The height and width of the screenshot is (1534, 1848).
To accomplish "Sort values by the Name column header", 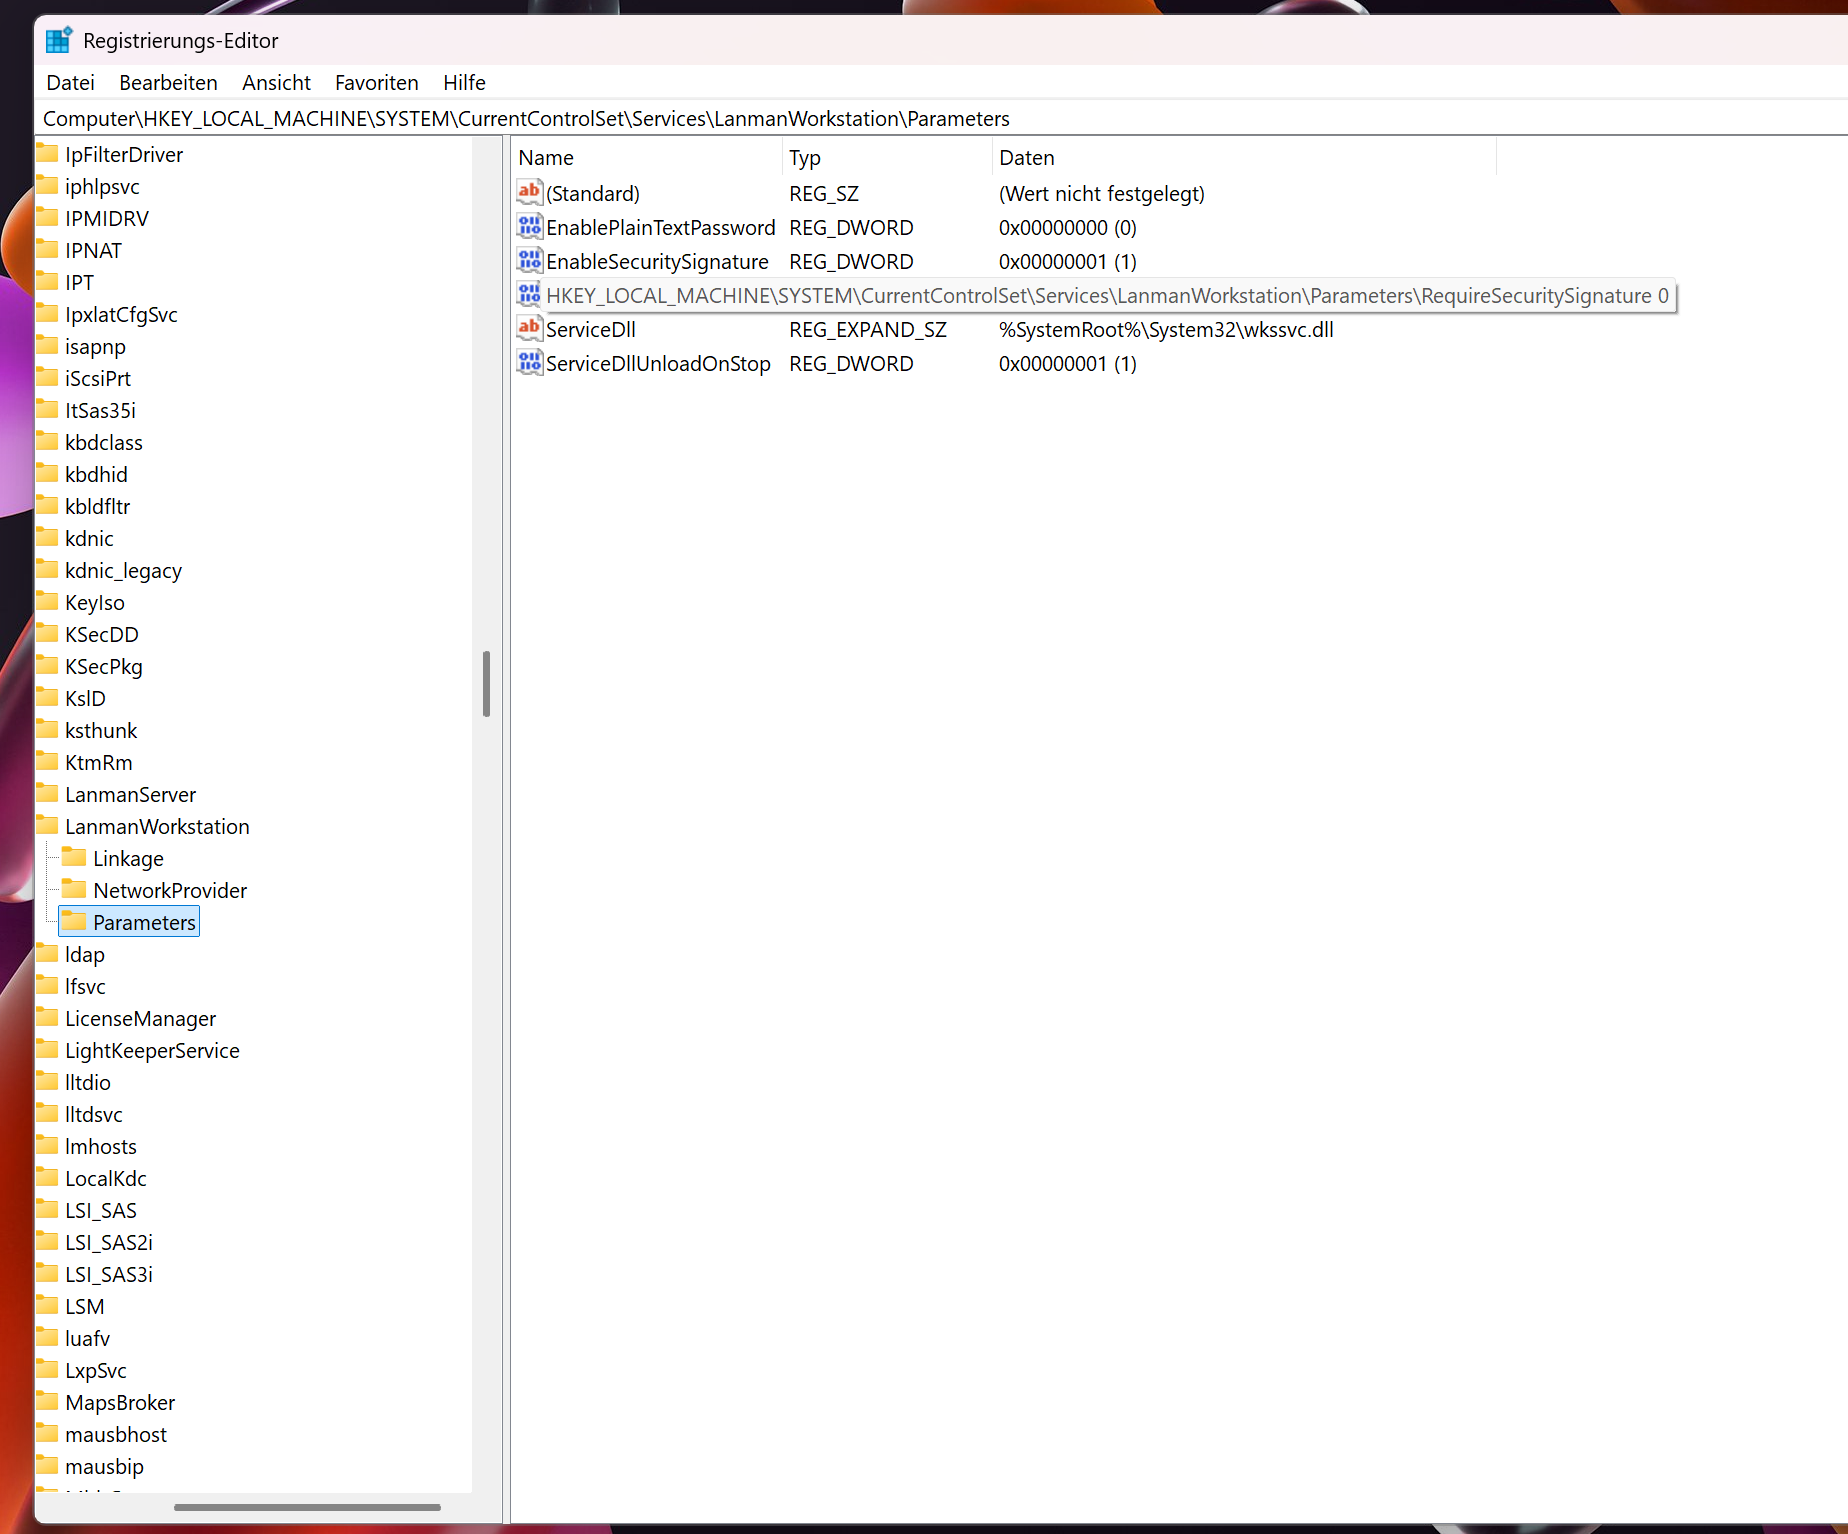I will 647,157.
